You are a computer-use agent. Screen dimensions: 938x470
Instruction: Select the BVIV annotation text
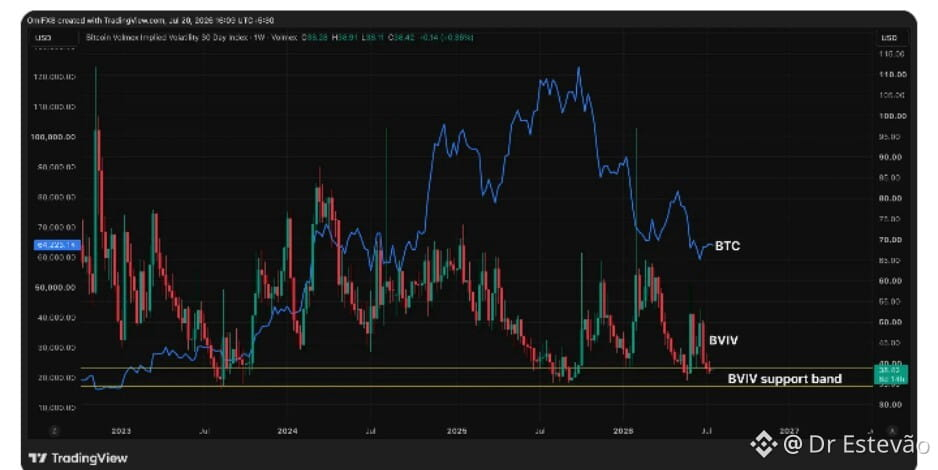(723, 340)
